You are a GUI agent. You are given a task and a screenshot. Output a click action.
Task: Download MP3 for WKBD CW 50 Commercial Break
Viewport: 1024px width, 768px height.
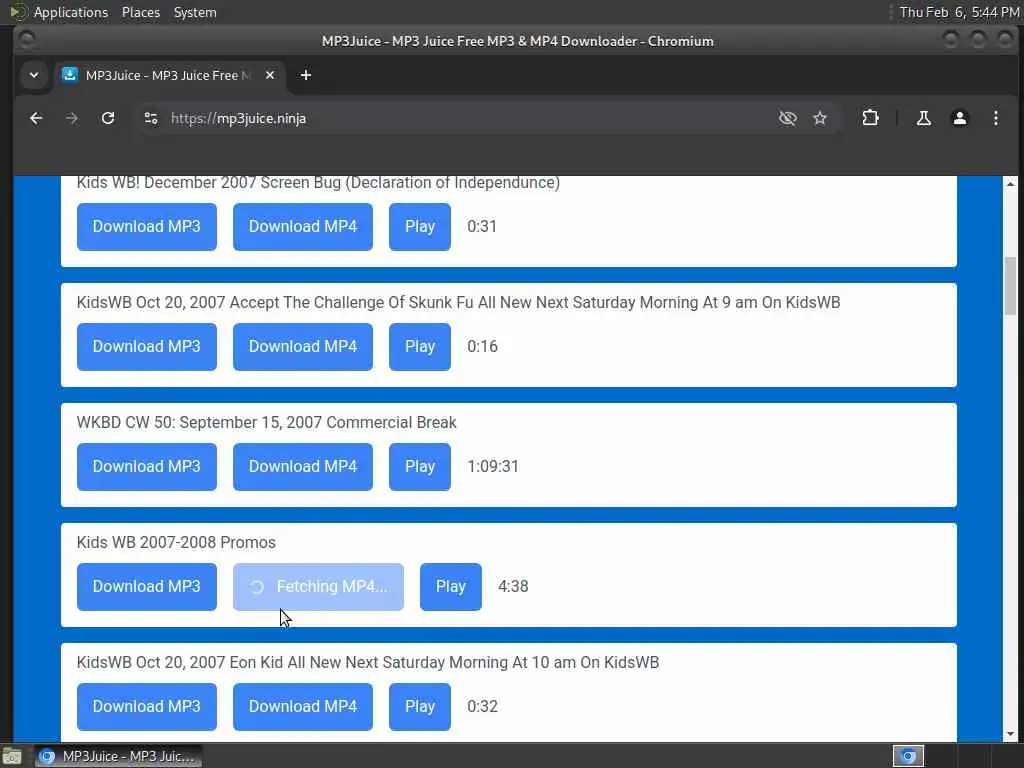coord(146,467)
